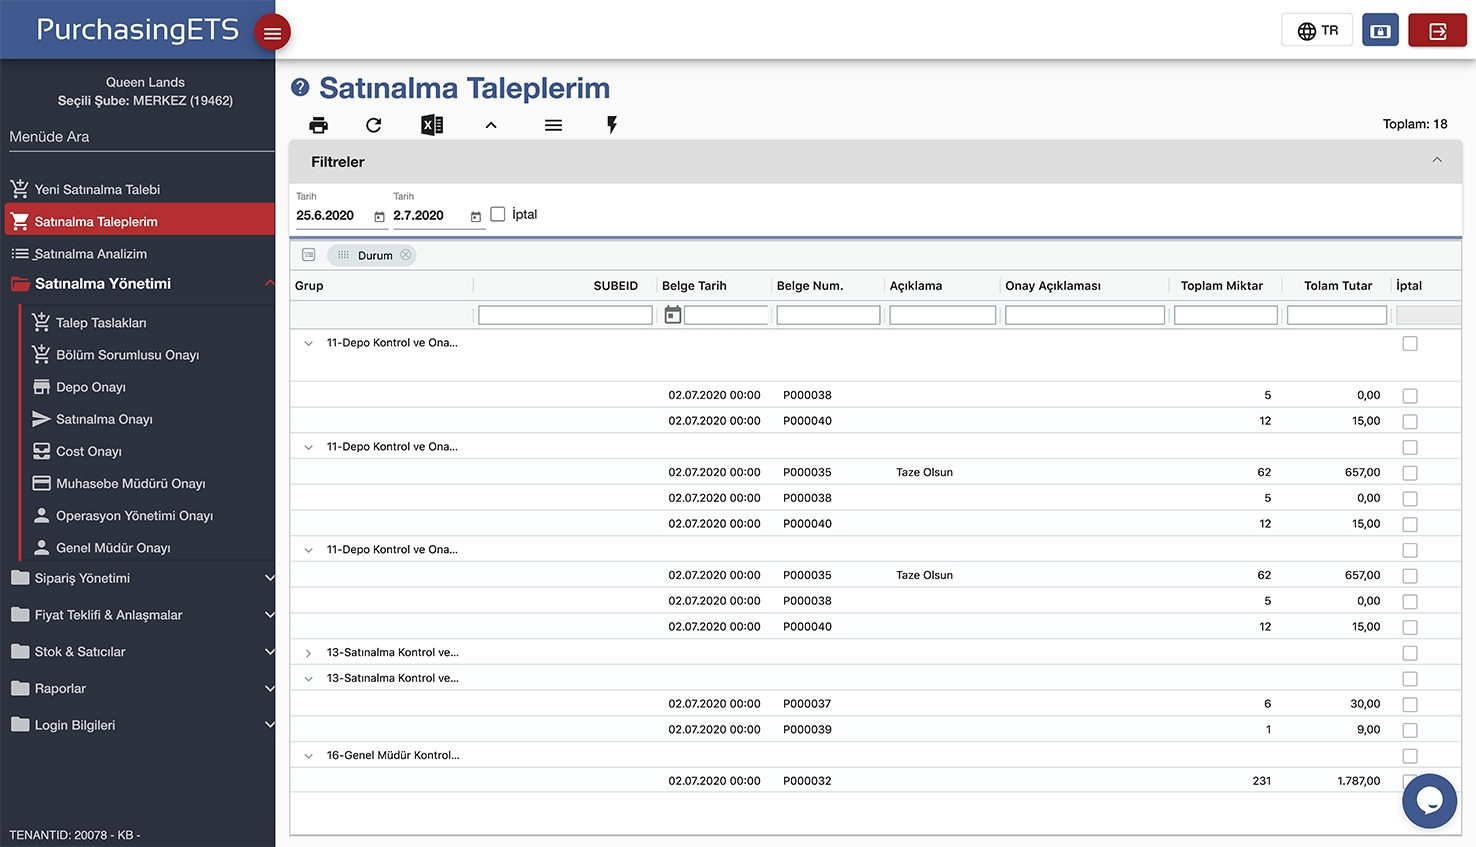Remove the Durum grouping chip
This screenshot has width=1476, height=847.
(406, 255)
